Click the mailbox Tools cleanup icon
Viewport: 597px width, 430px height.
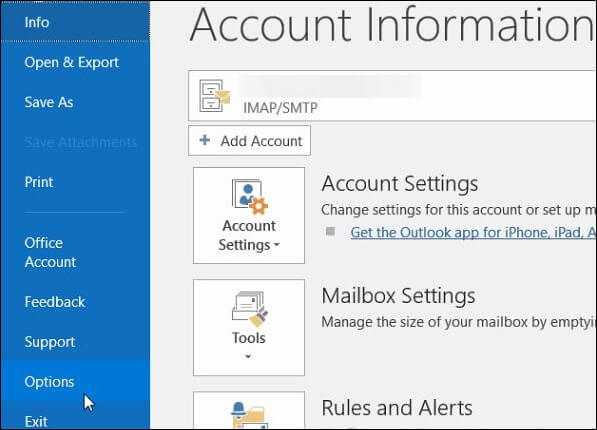(250, 309)
